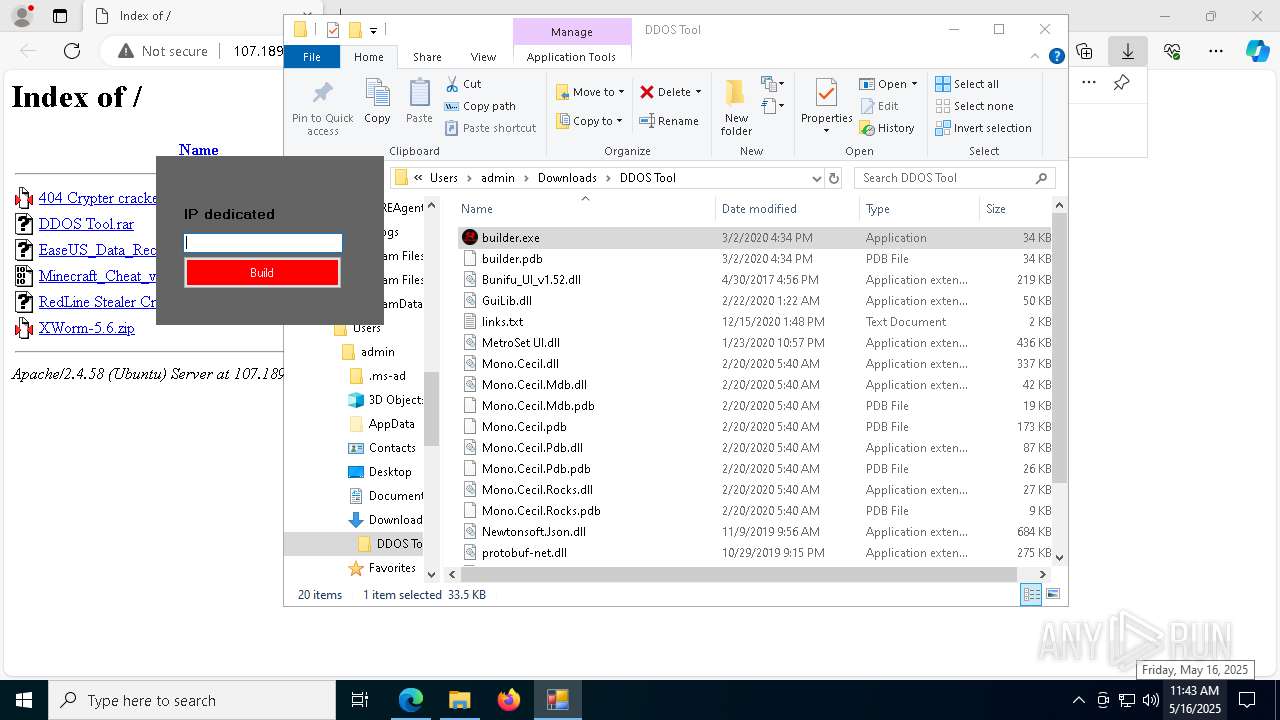Click Invert selection

coord(983,128)
